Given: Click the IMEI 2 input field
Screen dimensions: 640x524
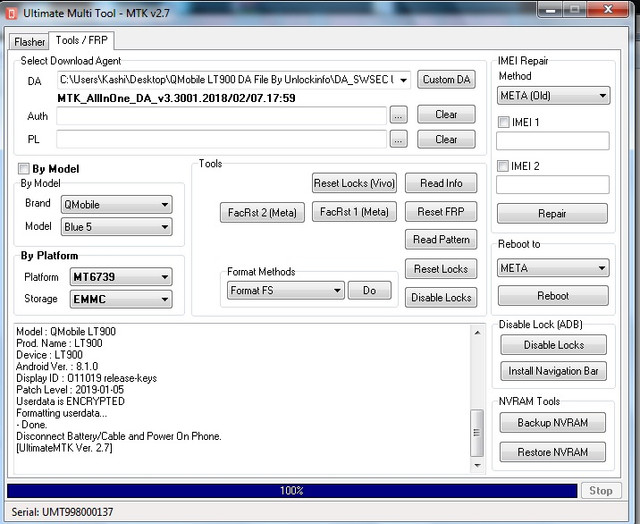Looking at the screenshot, I should click(x=553, y=184).
